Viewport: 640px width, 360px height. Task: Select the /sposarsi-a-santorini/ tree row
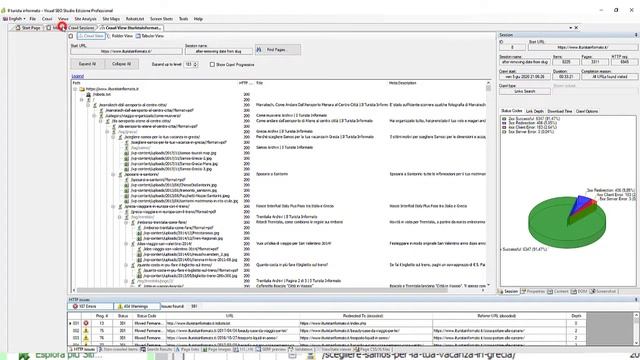coord(142,174)
